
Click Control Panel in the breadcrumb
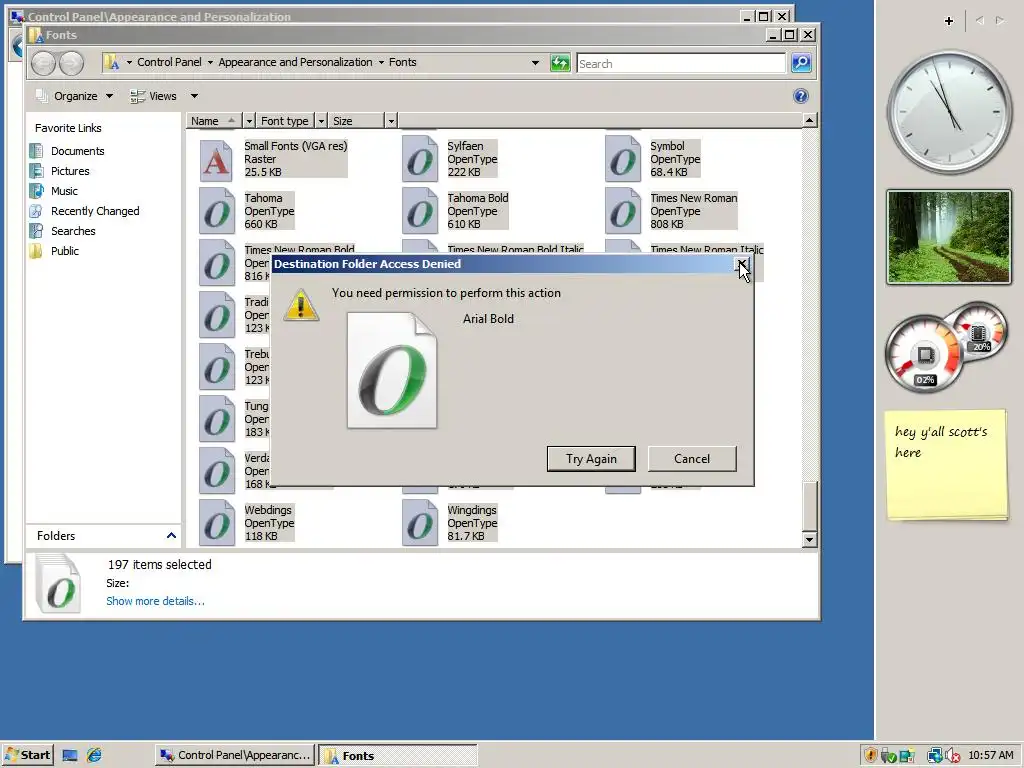point(169,62)
